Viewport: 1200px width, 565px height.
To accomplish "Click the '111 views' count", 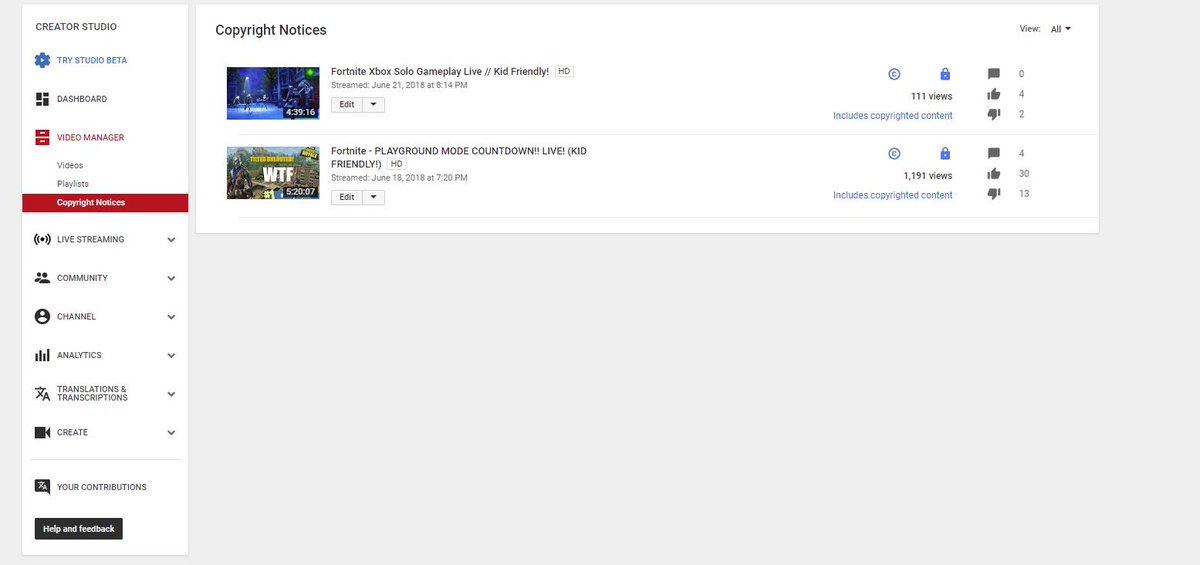I will coord(932,96).
